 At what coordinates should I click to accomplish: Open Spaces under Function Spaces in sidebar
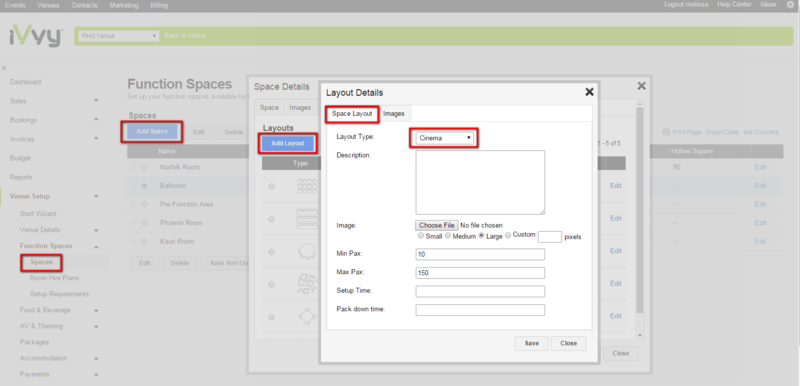(x=41, y=262)
